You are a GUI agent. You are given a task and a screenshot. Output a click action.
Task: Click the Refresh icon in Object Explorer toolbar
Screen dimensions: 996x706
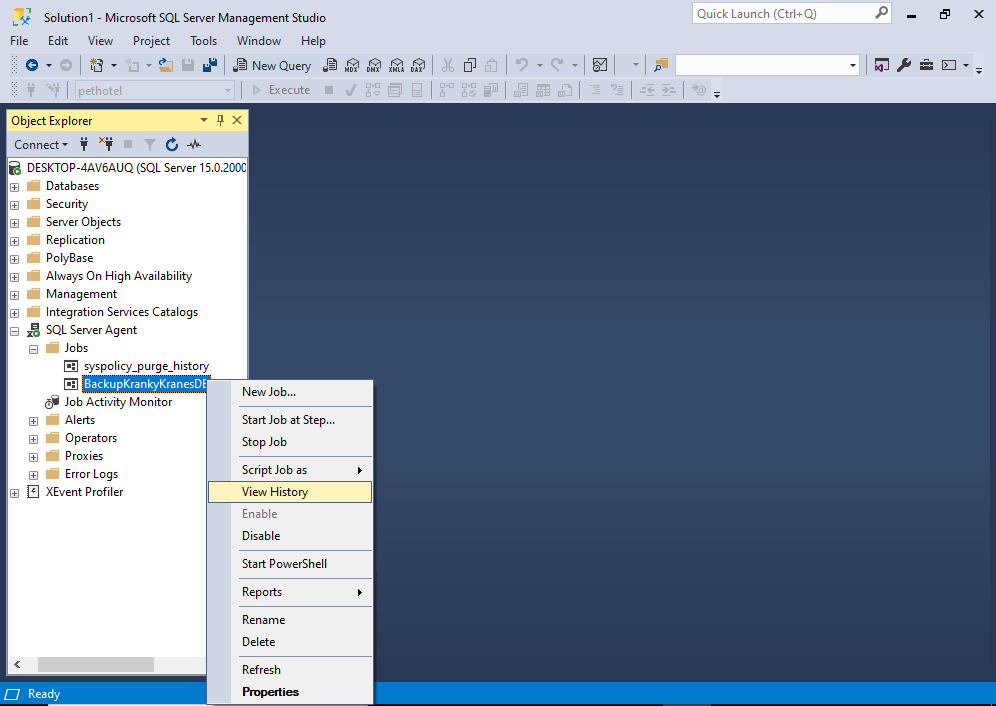point(171,144)
